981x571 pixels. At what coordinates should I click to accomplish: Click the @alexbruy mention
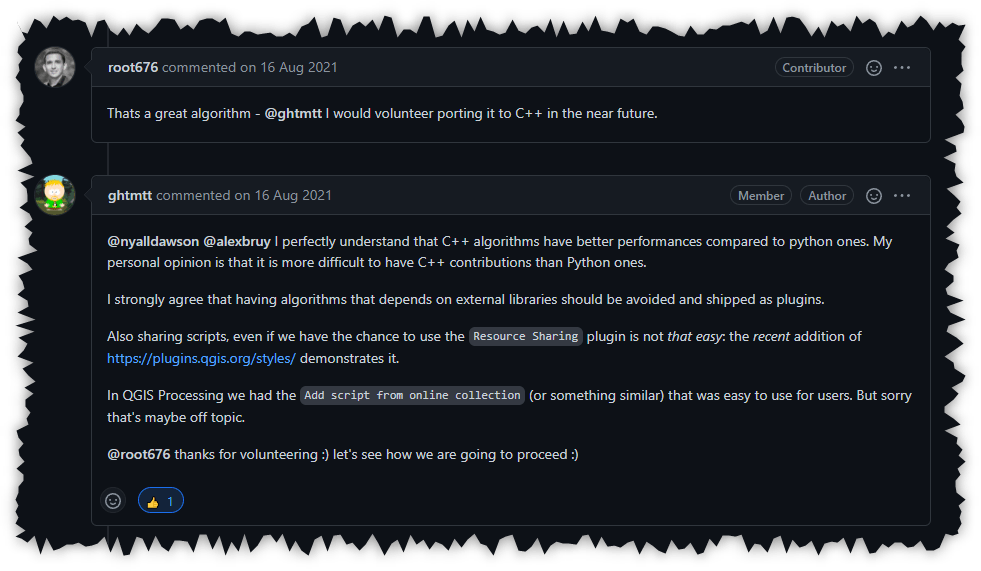[x=237, y=241]
